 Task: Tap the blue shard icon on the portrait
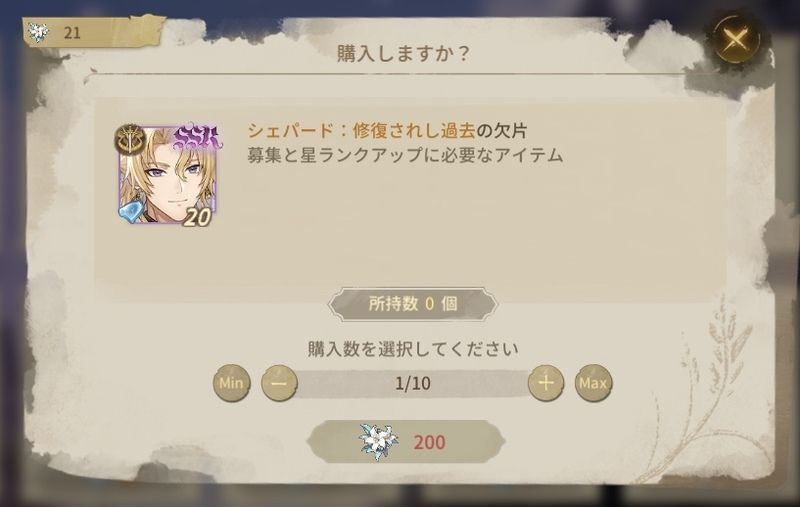click(x=132, y=209)
